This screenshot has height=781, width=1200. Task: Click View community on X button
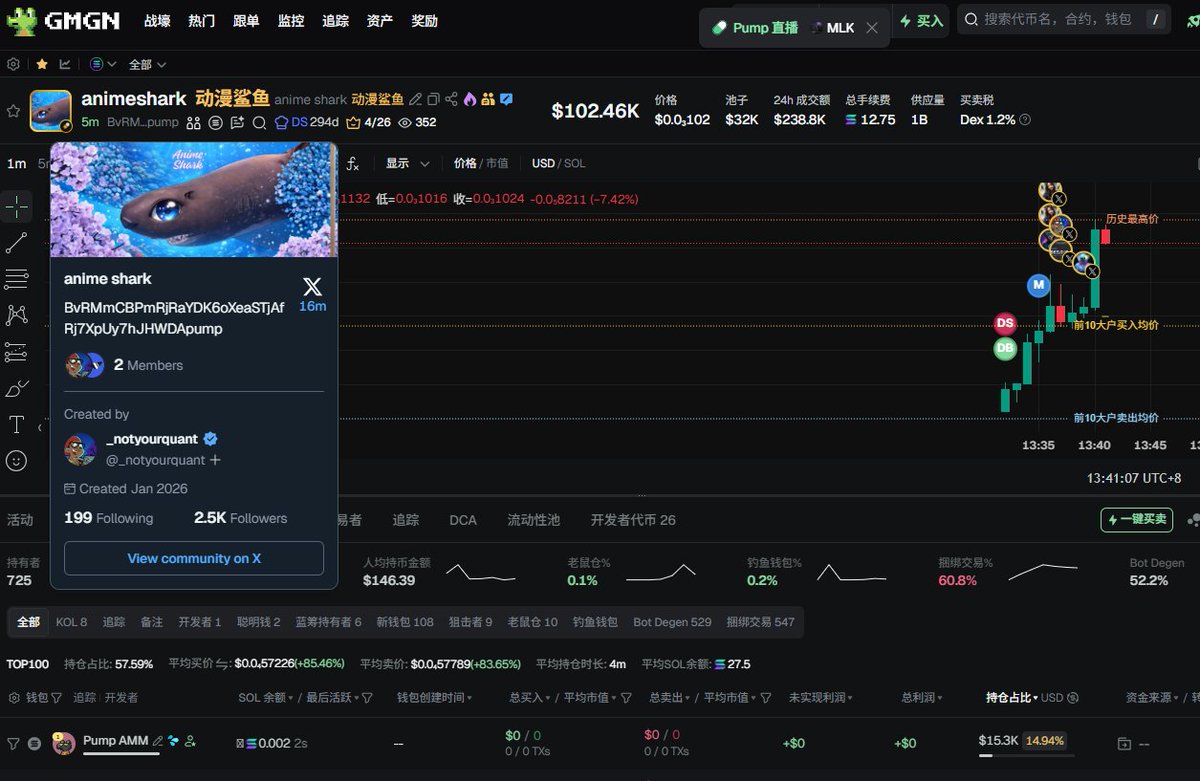[194, 558]
